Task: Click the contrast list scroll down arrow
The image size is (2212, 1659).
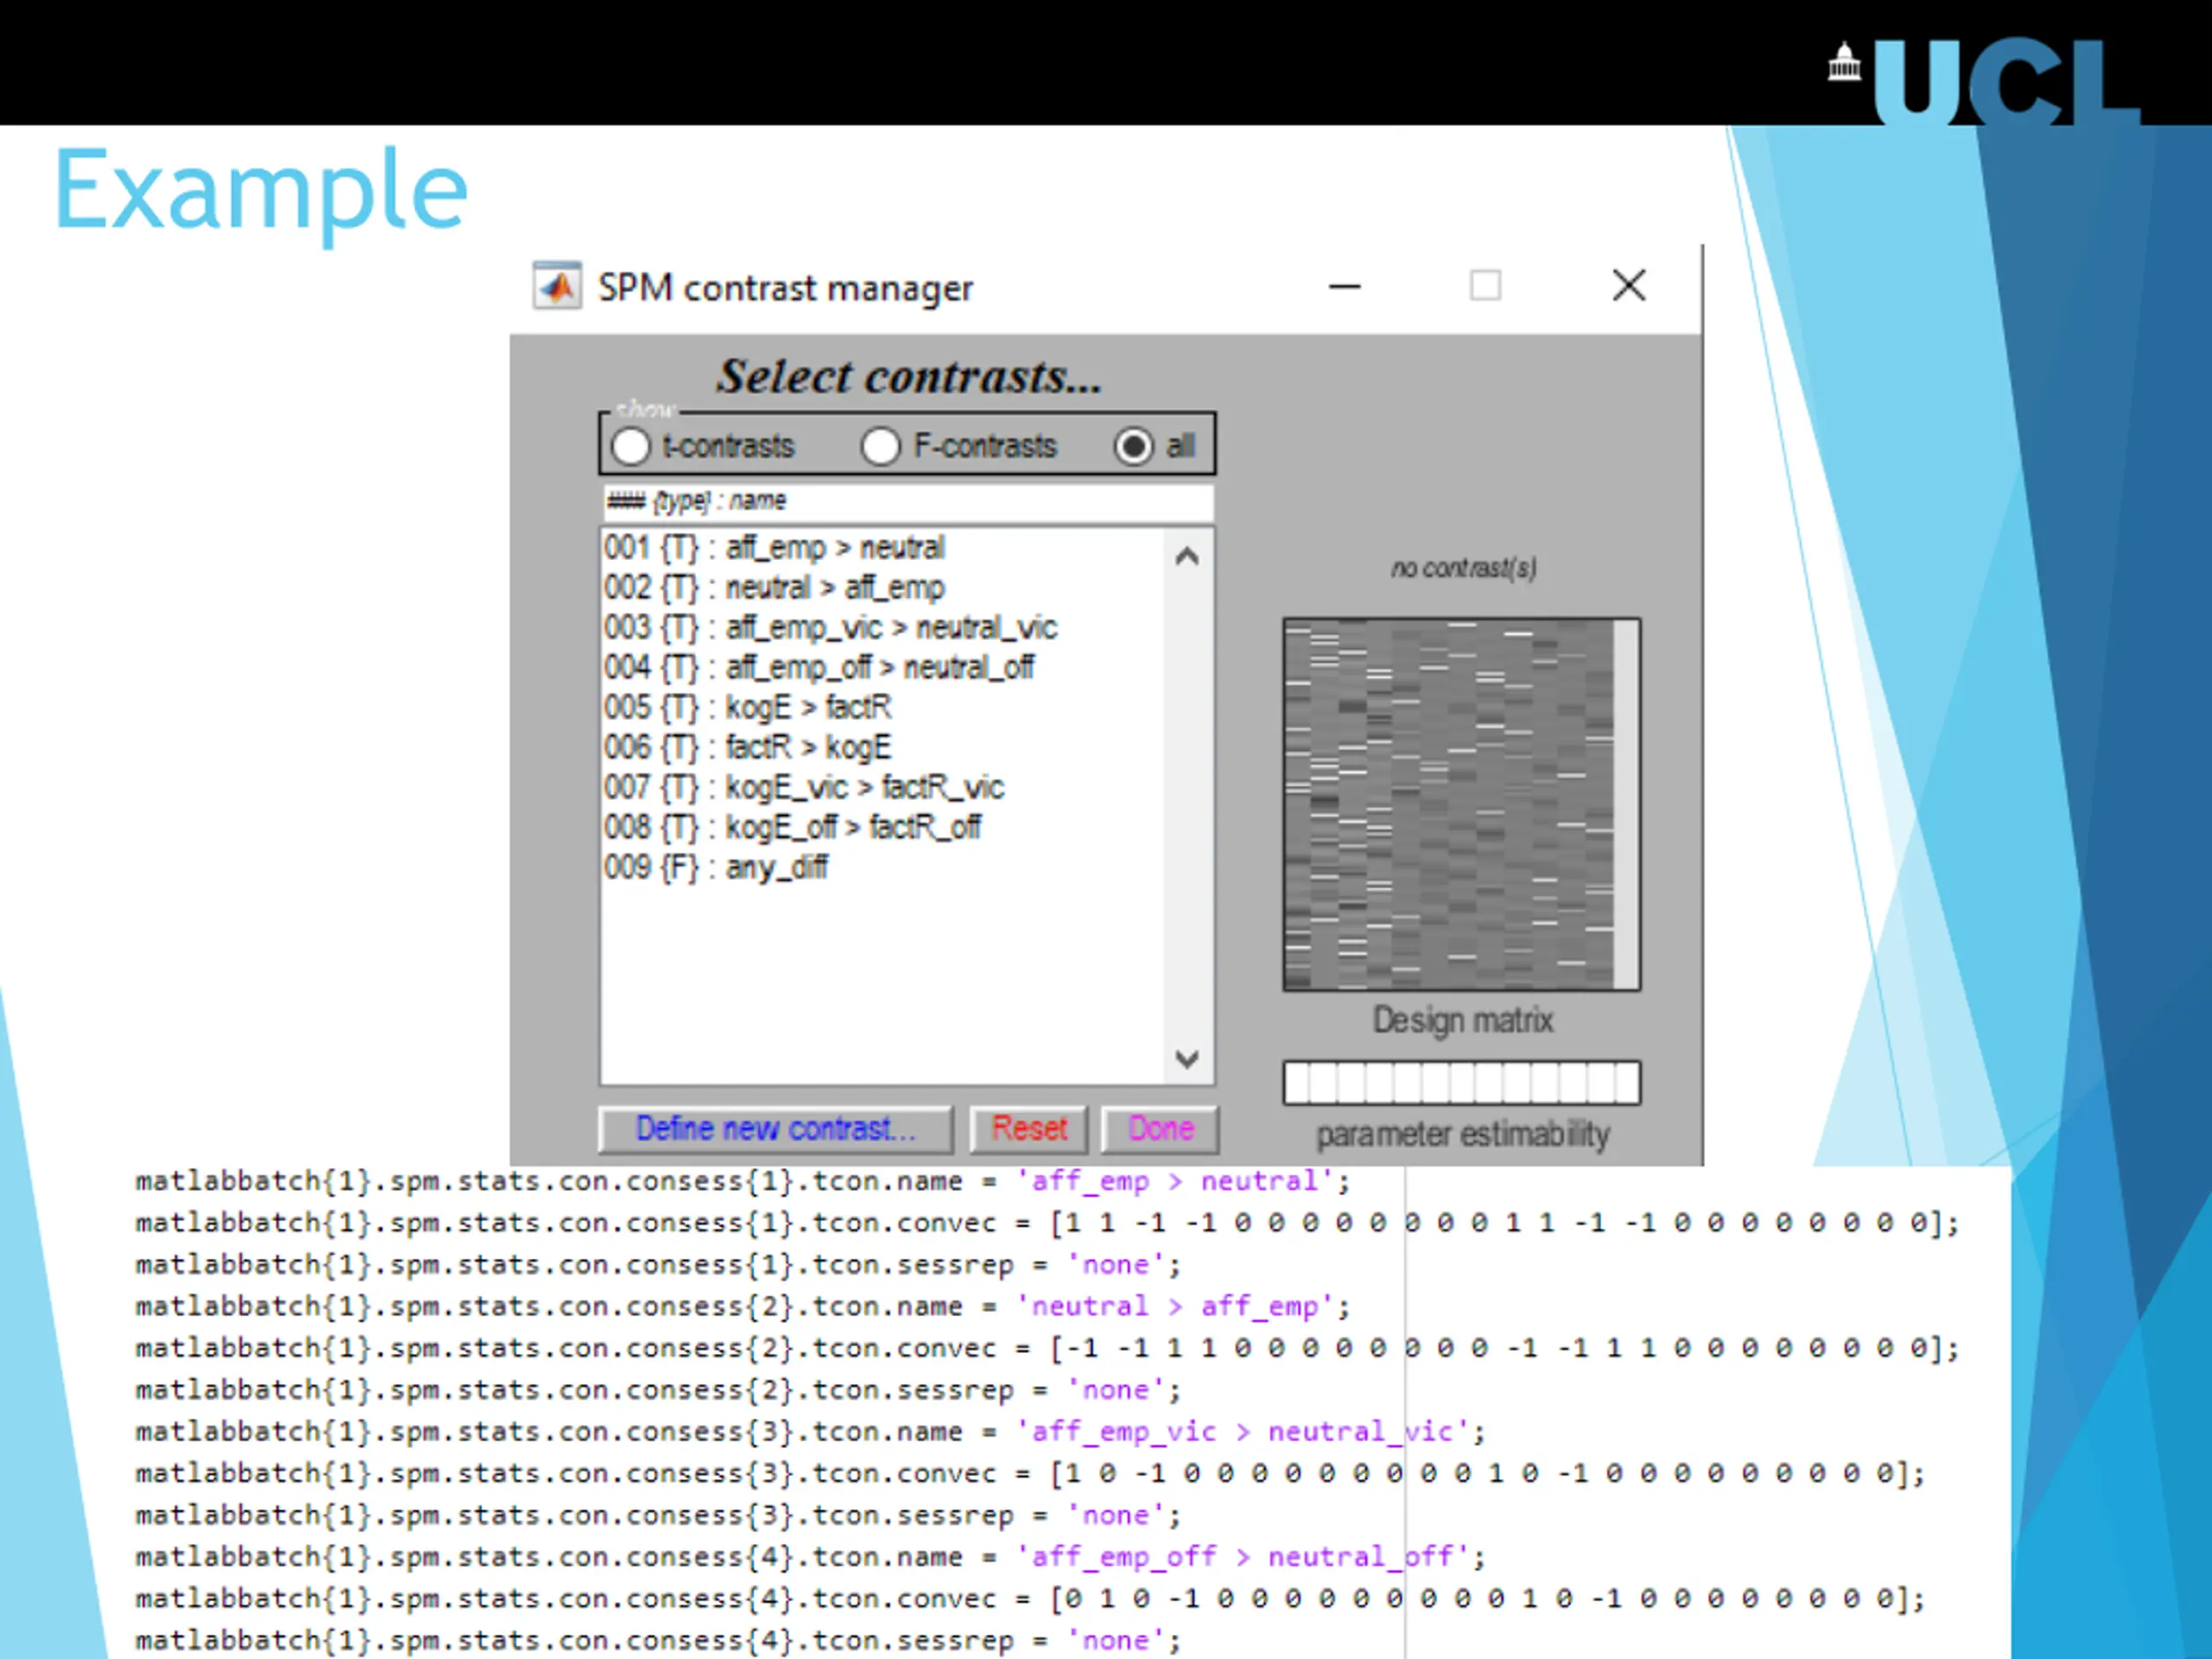Action: [x=1187, y=1059]
